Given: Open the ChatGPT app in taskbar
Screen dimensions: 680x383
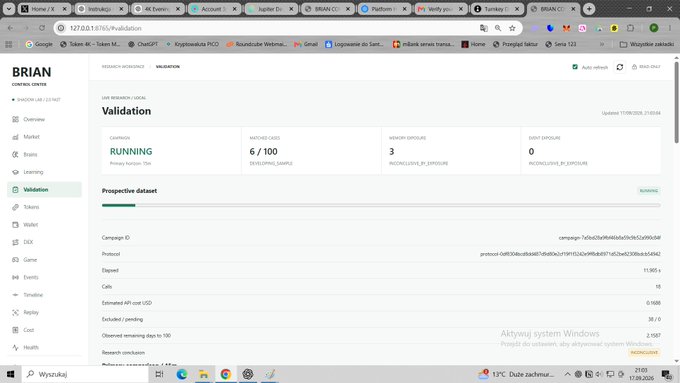Looking at the screenshot, I should click(x=248, y=374).
